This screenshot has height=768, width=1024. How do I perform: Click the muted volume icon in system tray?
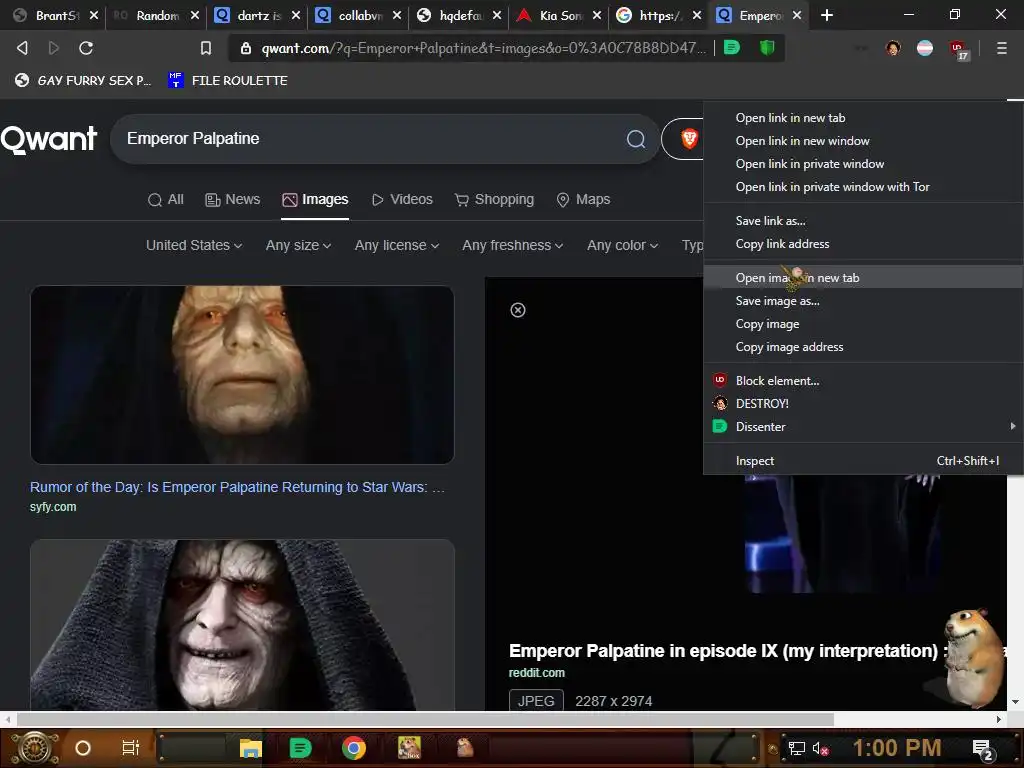tap(820, 748)
